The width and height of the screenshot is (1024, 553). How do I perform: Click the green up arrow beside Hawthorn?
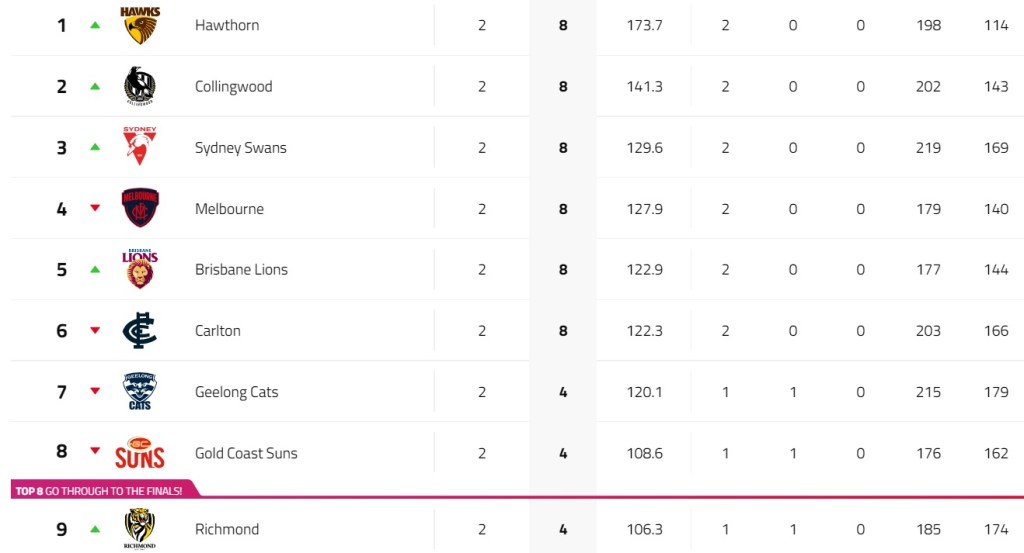(x=95, y=25)
